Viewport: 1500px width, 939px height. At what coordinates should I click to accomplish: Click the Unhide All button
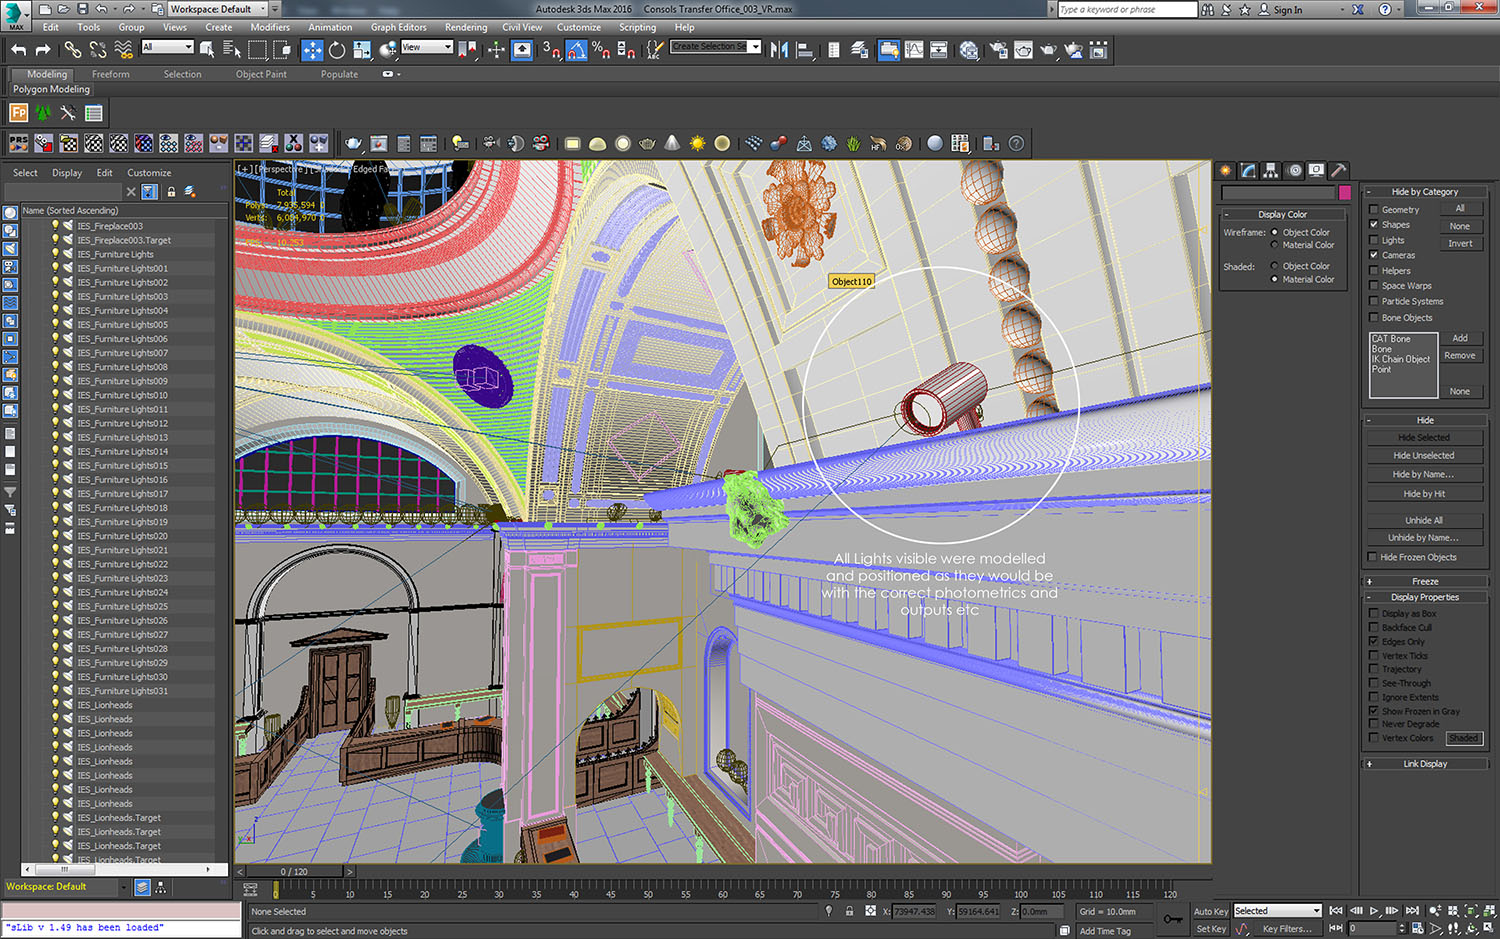(x=1423, y=520)
